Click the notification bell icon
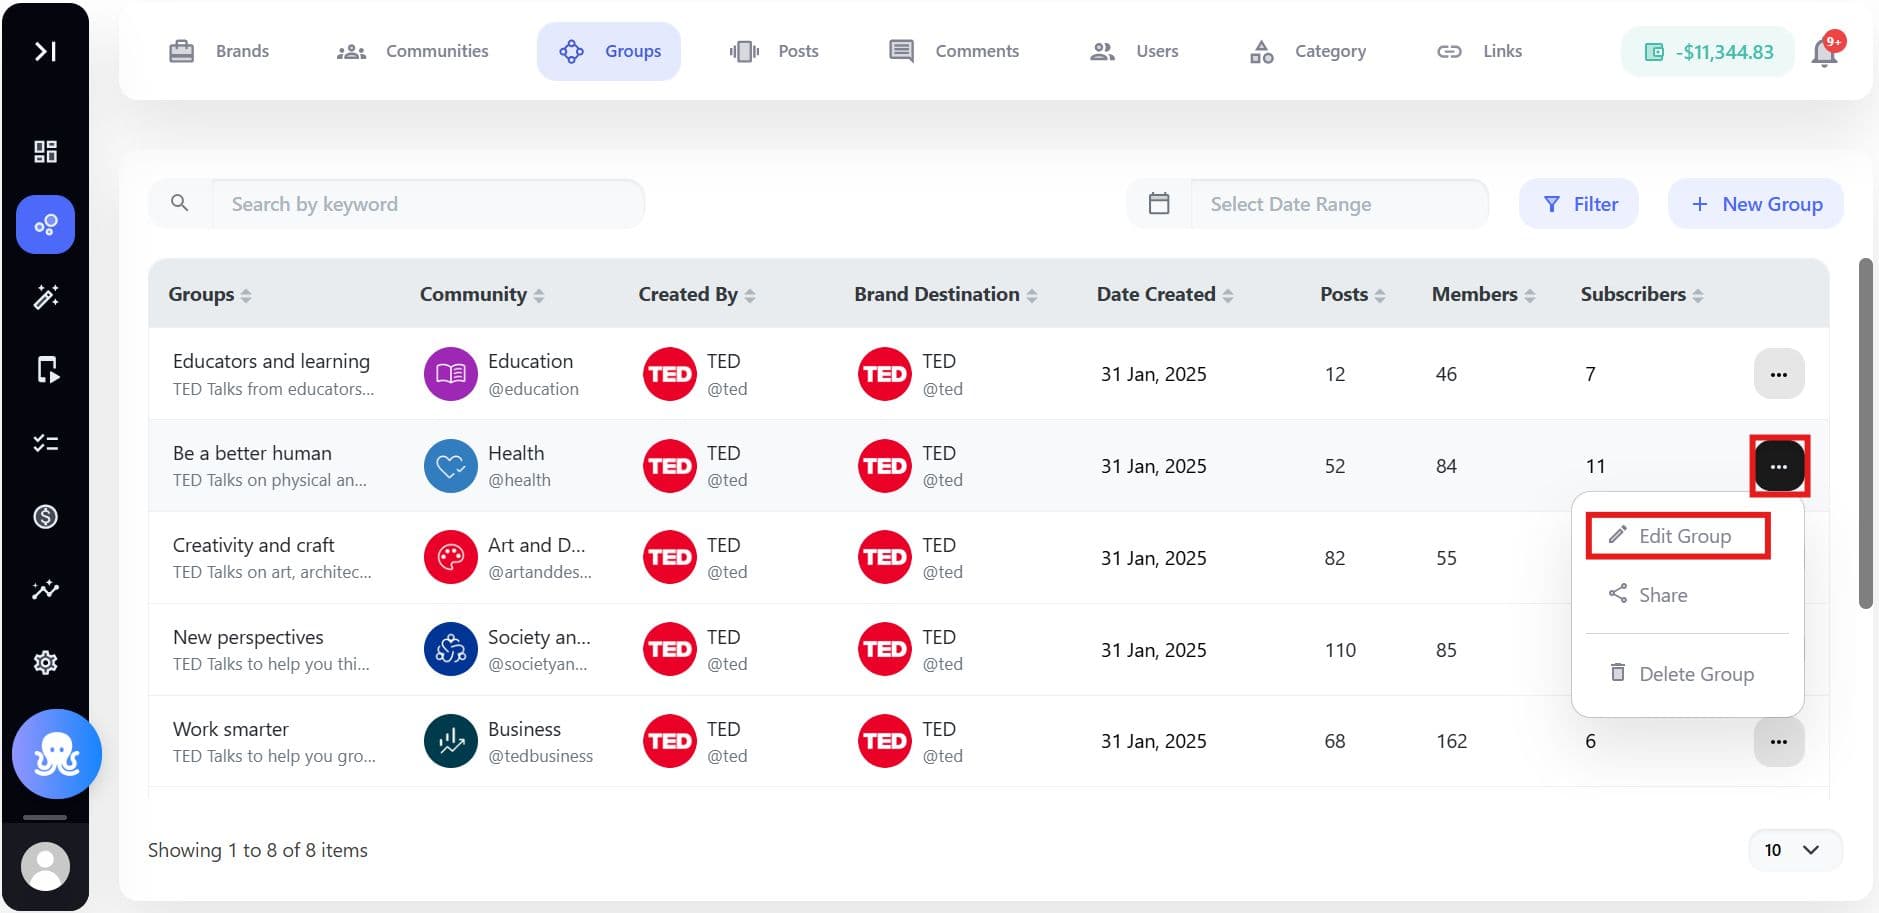The width and height of the screenshot is (1879, 913). pyautogui.click(x=1825, y=52)
